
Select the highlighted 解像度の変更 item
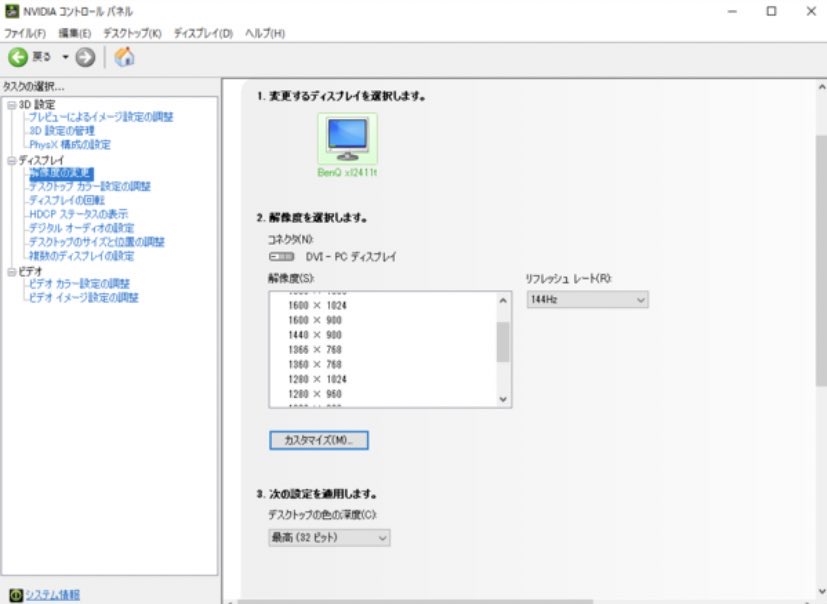61,173
